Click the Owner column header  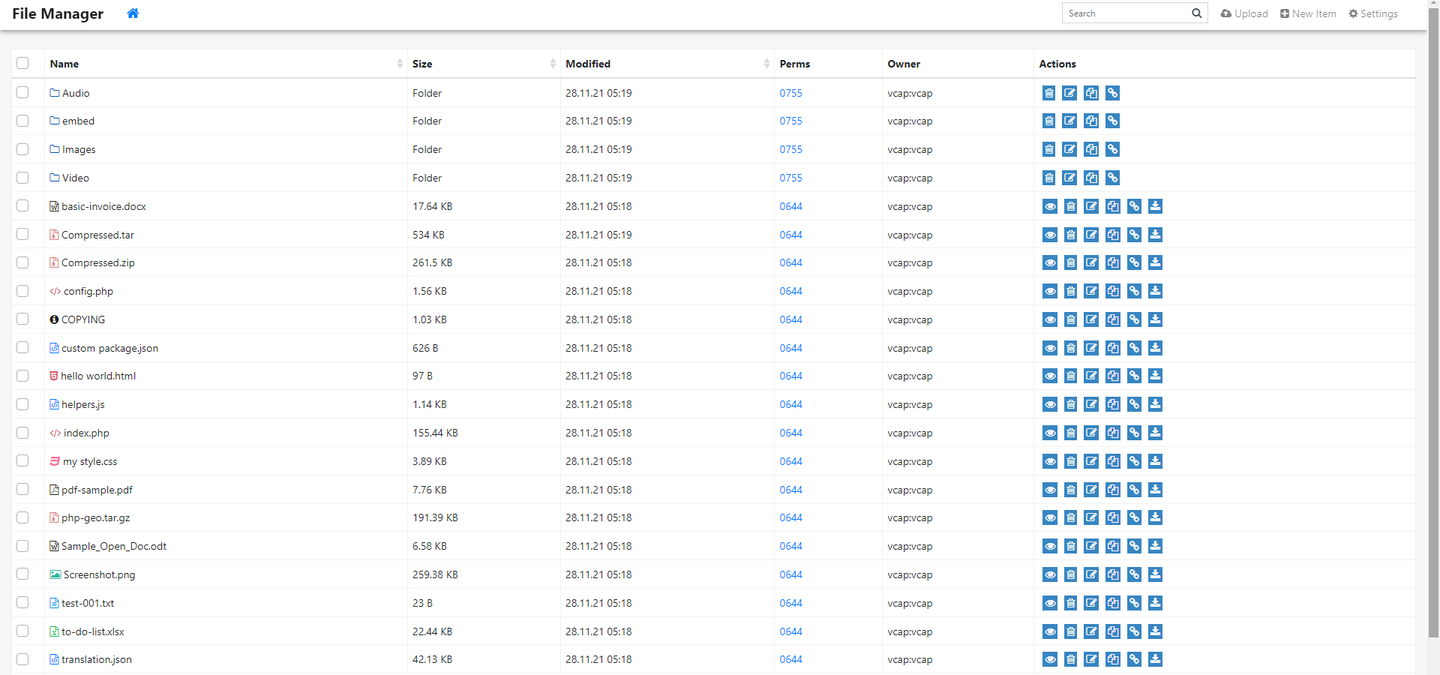click(x=904, y=64)
